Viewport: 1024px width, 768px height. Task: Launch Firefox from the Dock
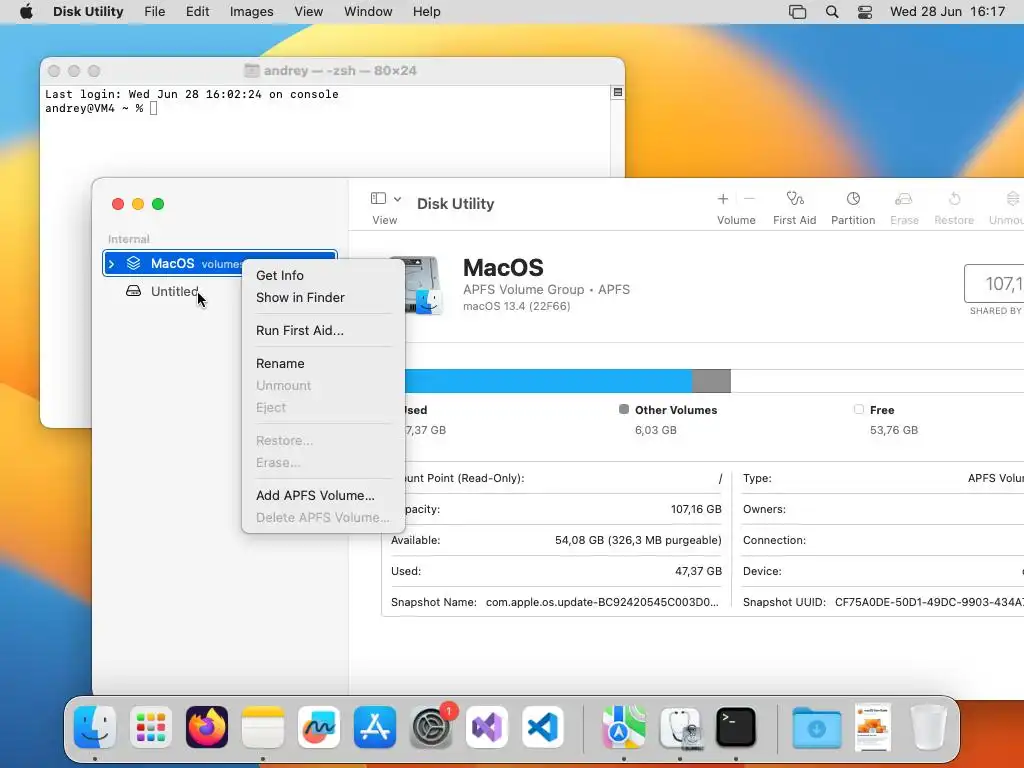tap(207, 727)
